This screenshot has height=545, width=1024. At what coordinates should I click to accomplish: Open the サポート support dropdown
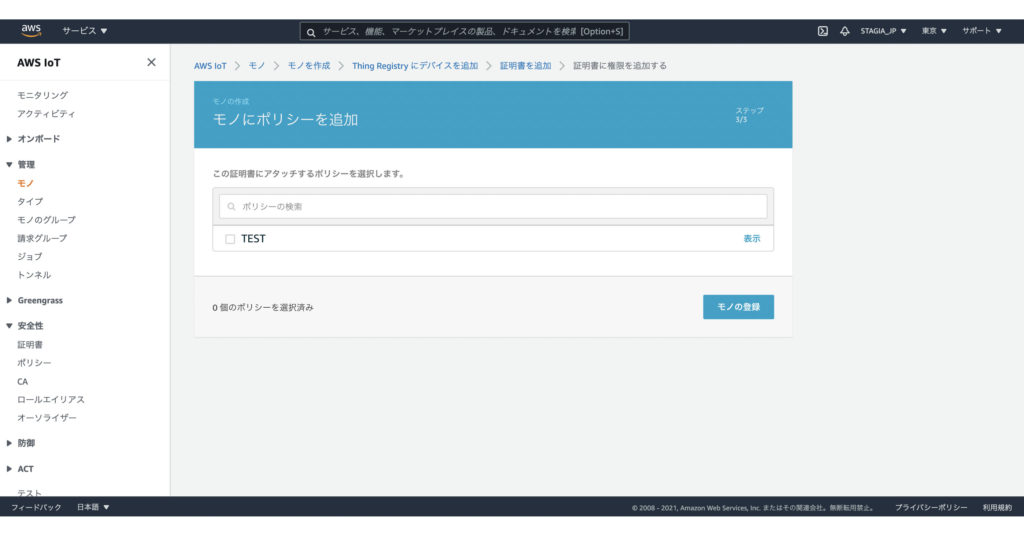pyautogui.click(x=981, y=31)
